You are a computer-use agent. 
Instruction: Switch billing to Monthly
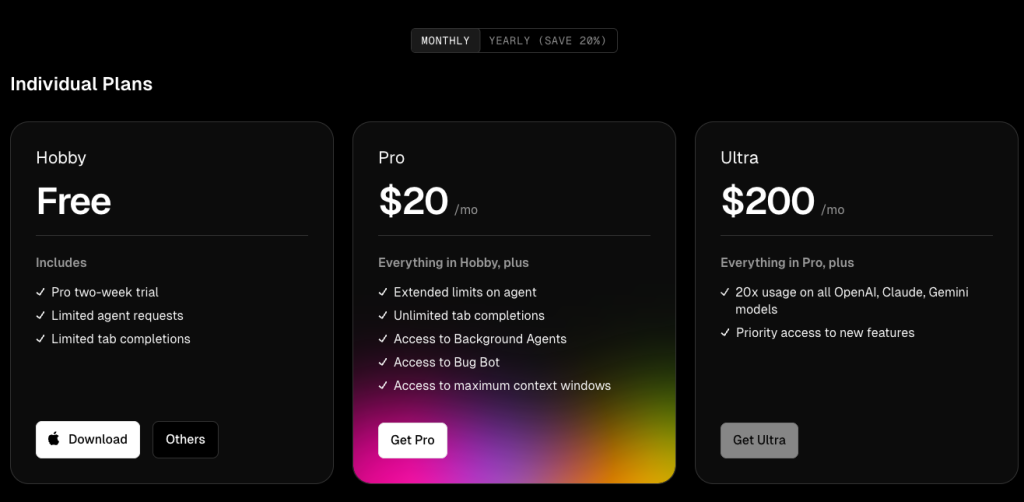click(x=445, y=40)
